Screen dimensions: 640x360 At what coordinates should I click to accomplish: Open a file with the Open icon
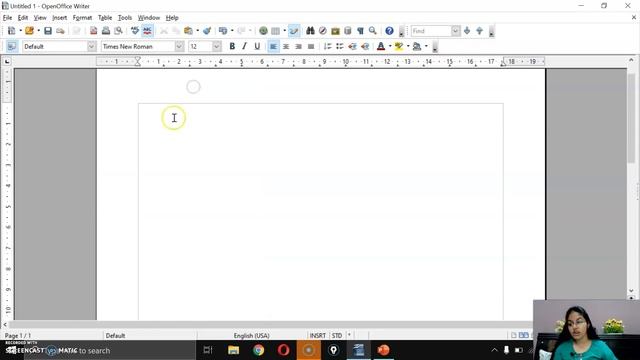(x=29, y=31)
